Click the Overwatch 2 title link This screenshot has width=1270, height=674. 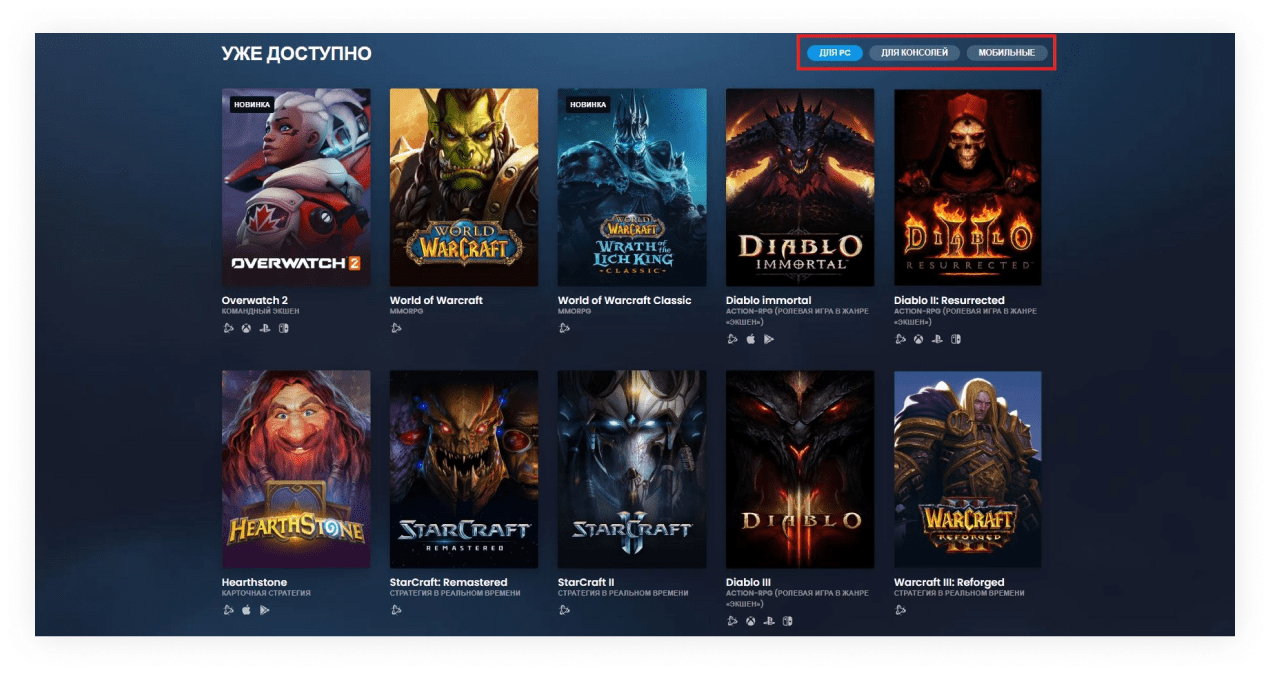tap(255, 300)
